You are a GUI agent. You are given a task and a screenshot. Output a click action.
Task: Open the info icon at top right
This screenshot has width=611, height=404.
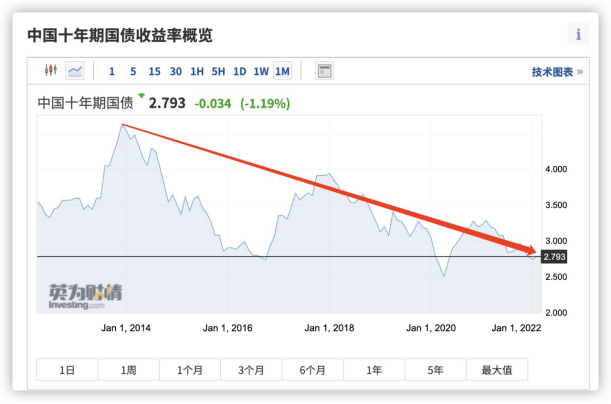[579, 34]
